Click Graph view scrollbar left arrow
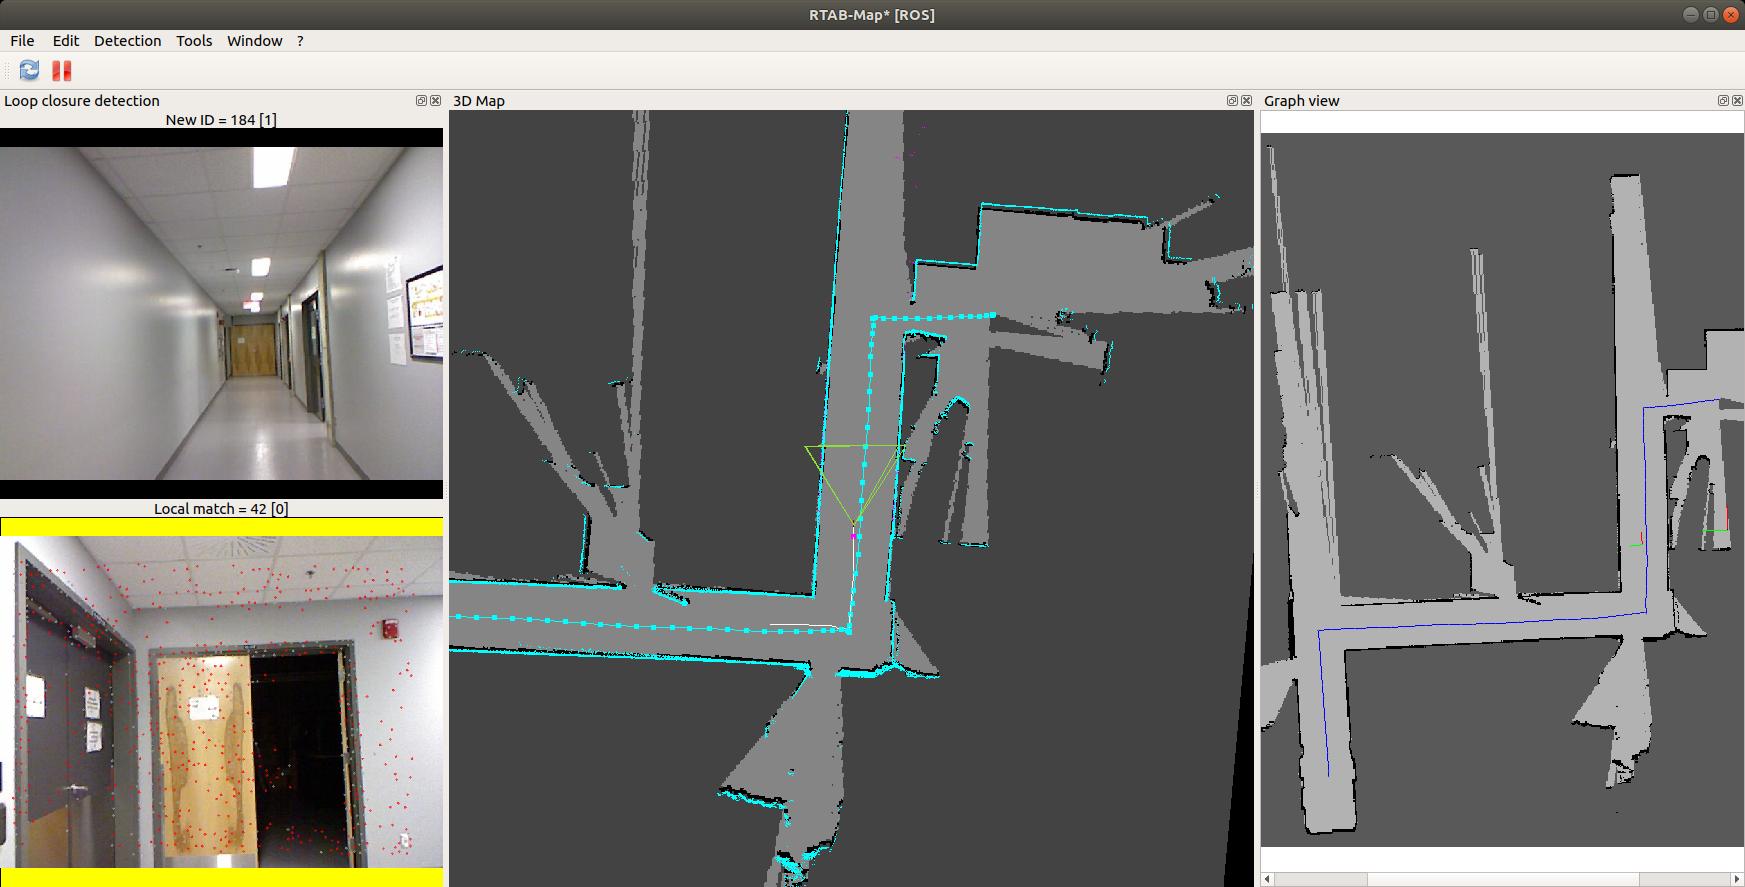Viewport: 1745px width, 887px height. click(x=1268, y=879)
